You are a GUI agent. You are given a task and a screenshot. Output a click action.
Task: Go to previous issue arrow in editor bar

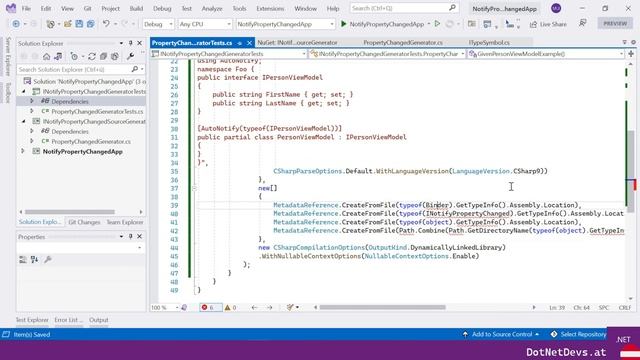(x=254, y=307)
